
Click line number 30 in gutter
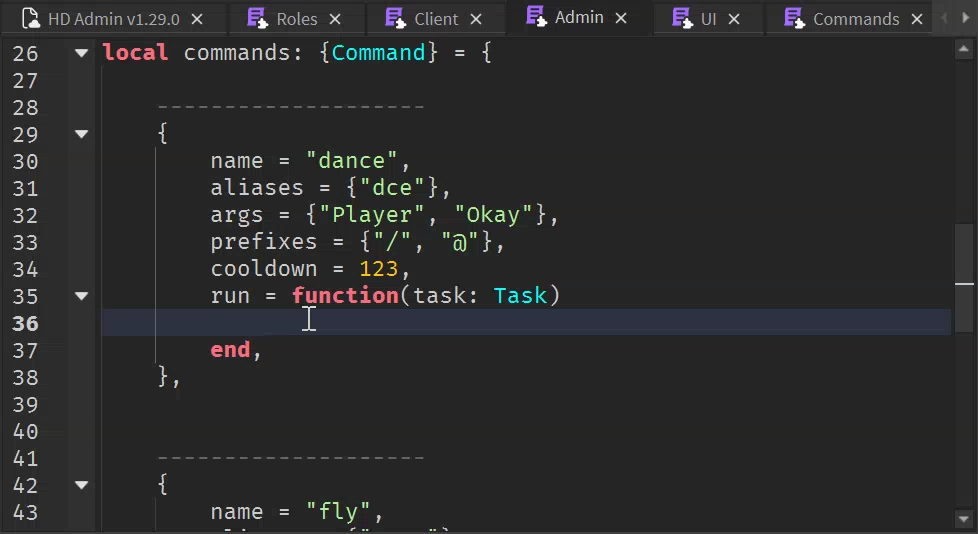tap(25, 162)
